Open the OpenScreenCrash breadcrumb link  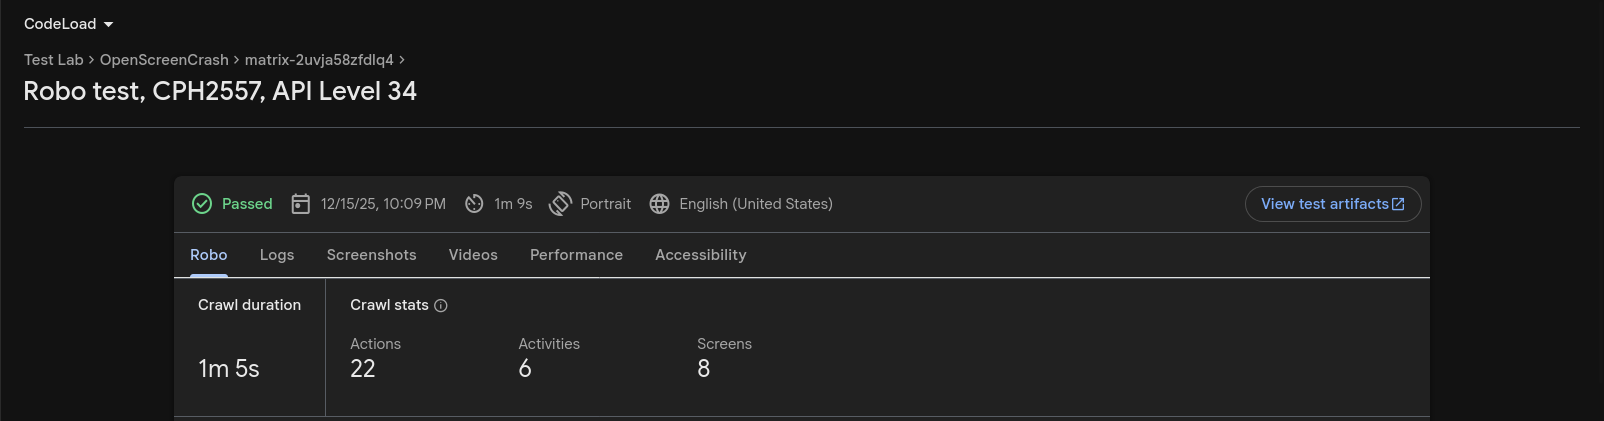click(164, 60)
